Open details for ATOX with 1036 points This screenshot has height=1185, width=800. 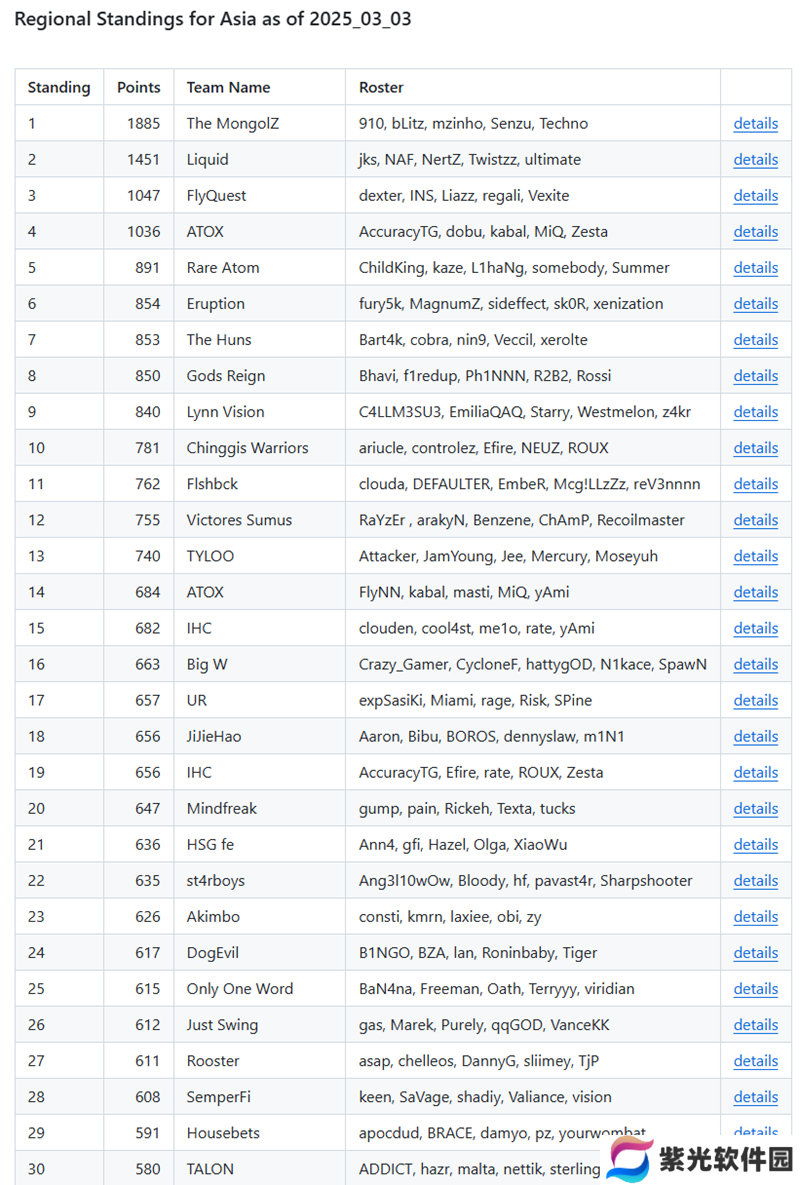pyautogui.click(x=755, y=231)
